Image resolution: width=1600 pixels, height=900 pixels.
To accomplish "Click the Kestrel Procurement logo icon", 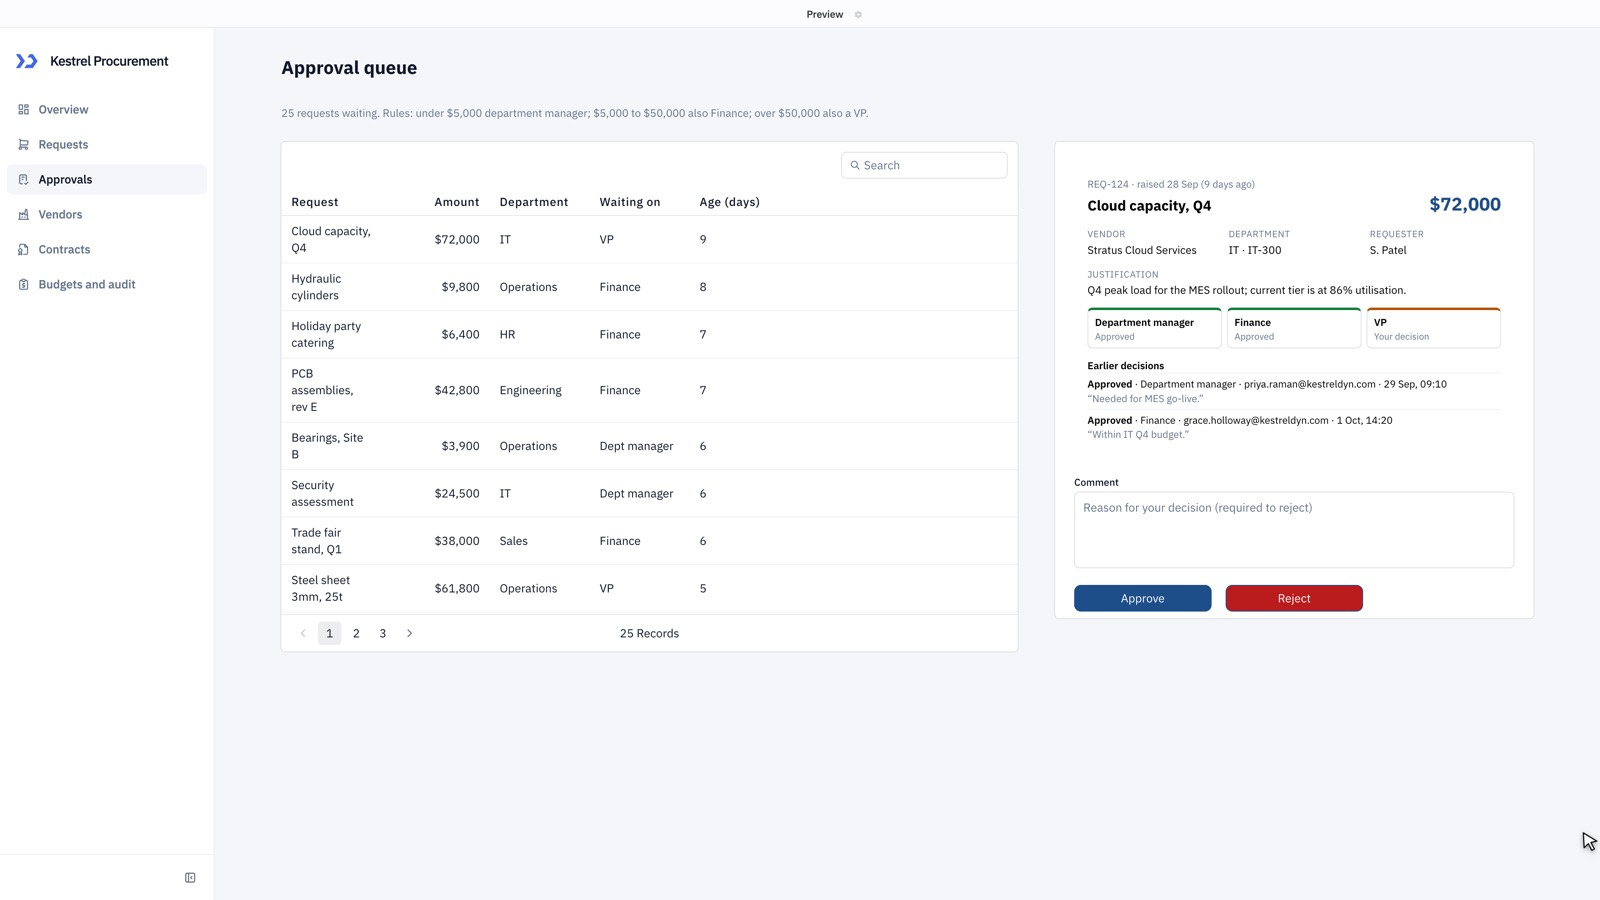I will 27,61.
